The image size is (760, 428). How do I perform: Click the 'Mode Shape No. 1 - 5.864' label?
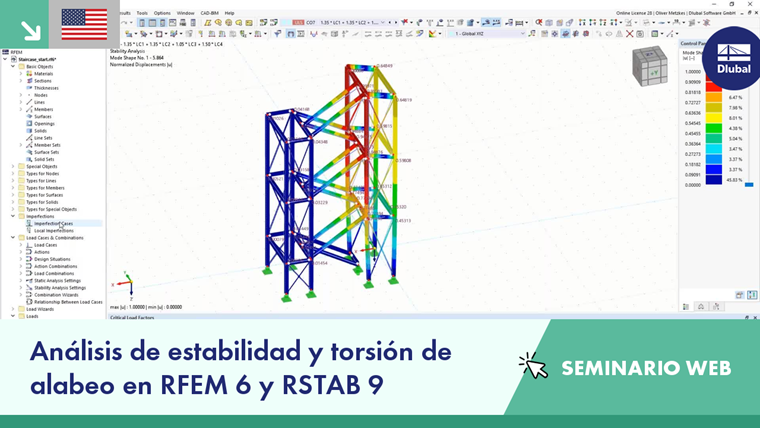tap(136, 57)
